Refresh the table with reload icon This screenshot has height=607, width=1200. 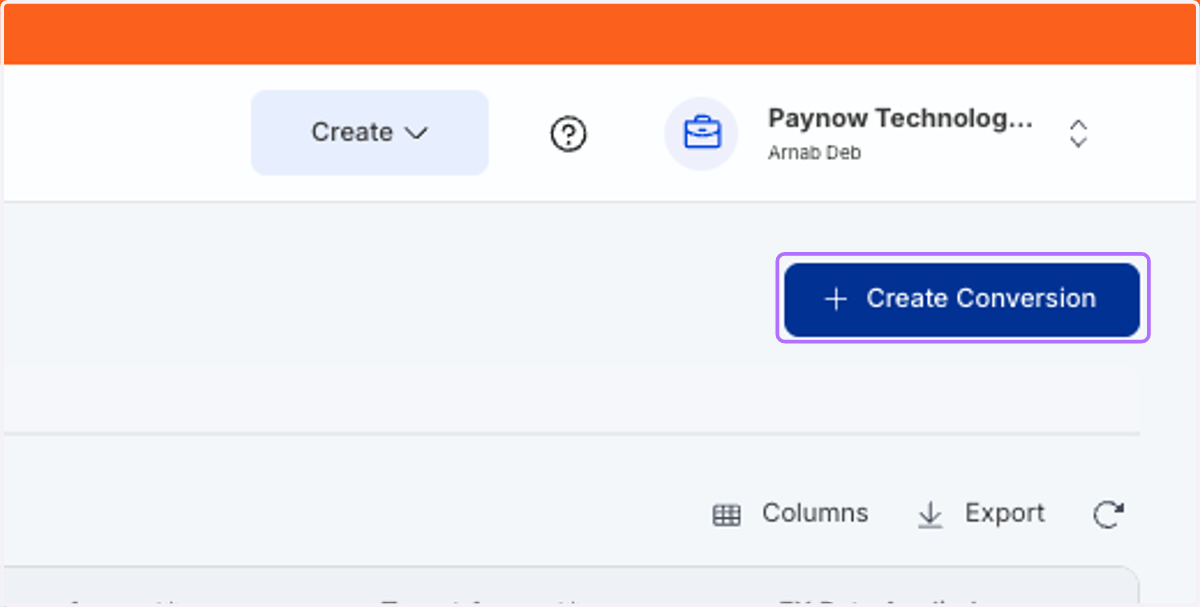1108,514
